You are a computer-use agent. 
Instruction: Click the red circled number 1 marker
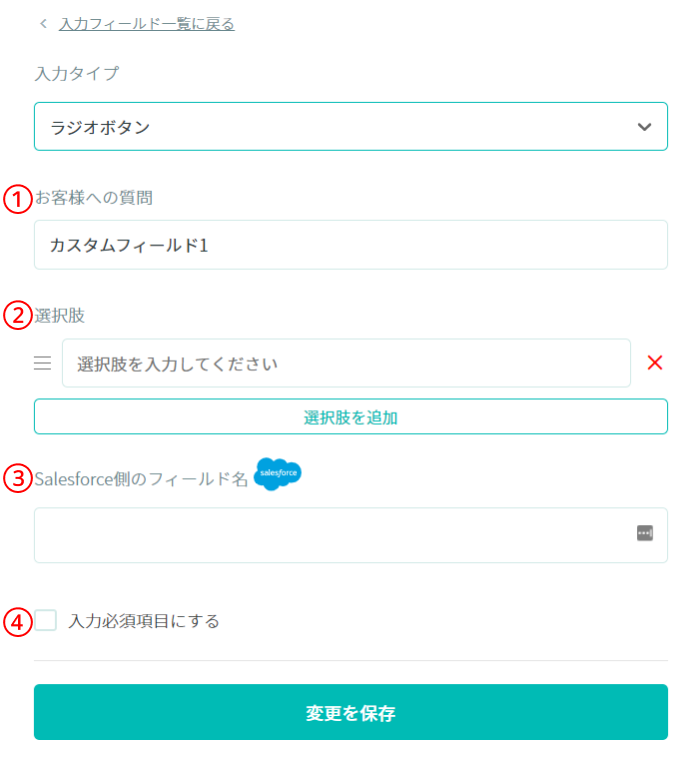18,199
